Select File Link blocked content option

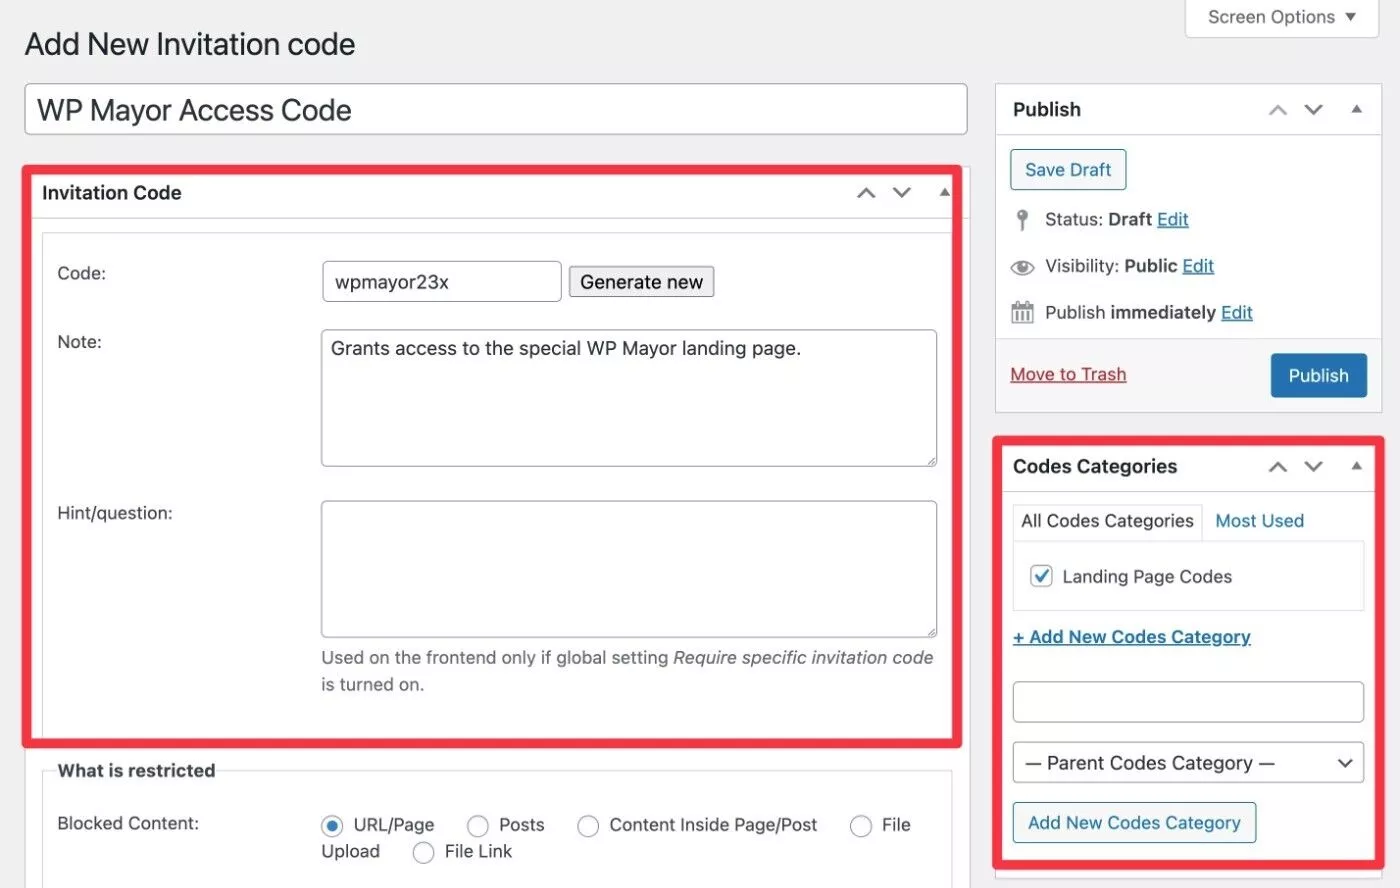point(423,852)
